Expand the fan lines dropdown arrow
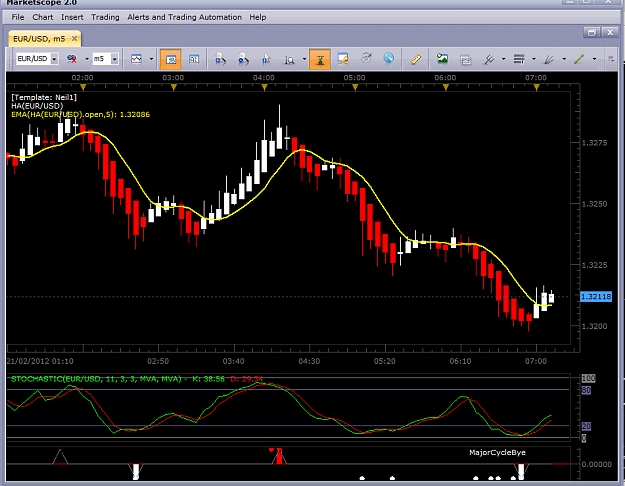 [564, 59]
